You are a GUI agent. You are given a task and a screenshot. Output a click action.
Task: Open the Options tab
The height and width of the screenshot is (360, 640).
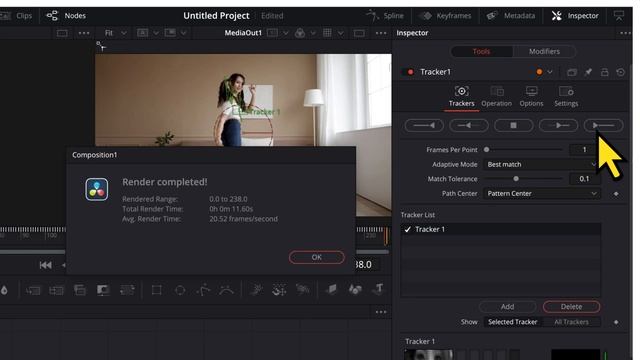tap(531, 97)
